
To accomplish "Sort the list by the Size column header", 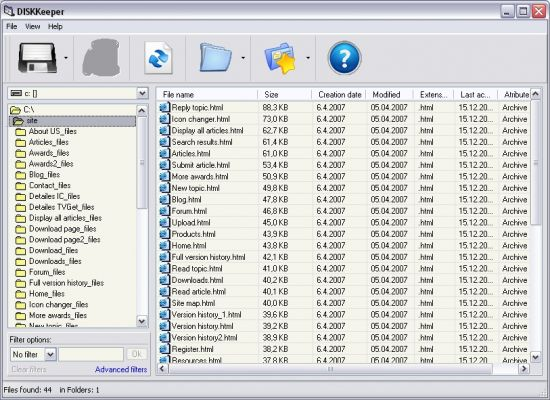I will [284, 95].
